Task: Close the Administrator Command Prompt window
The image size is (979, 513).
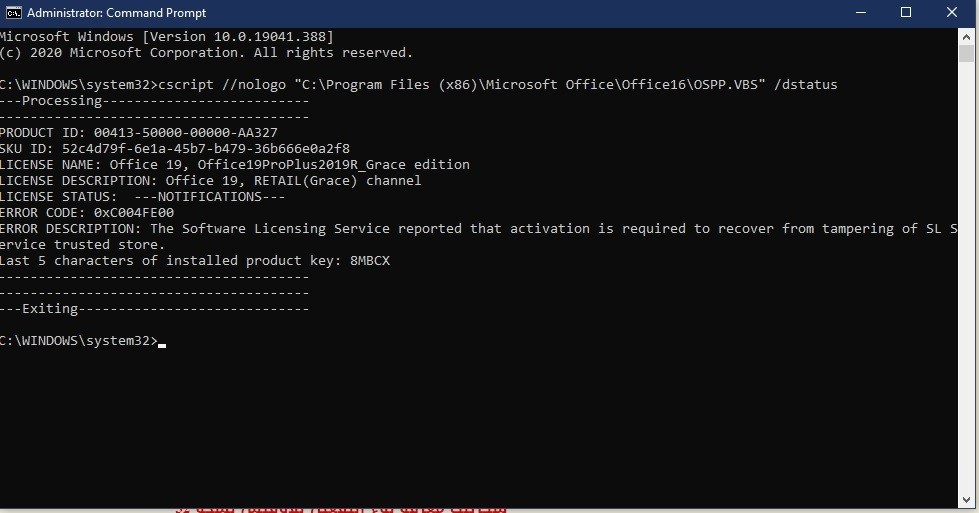Action: [952, 12]
